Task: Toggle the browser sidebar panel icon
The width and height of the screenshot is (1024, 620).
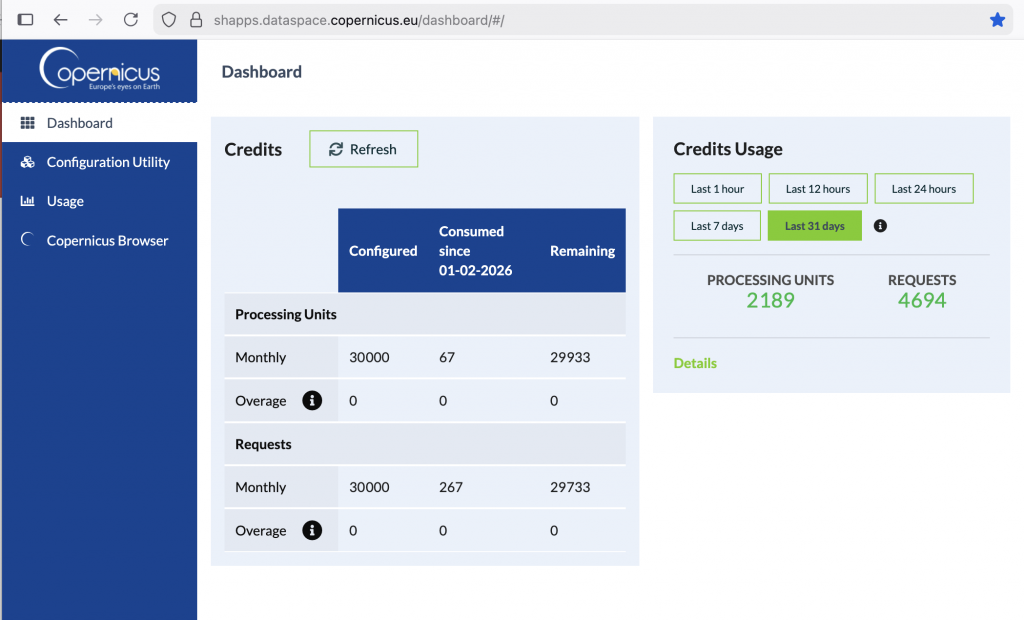Action: click(26, 20)
